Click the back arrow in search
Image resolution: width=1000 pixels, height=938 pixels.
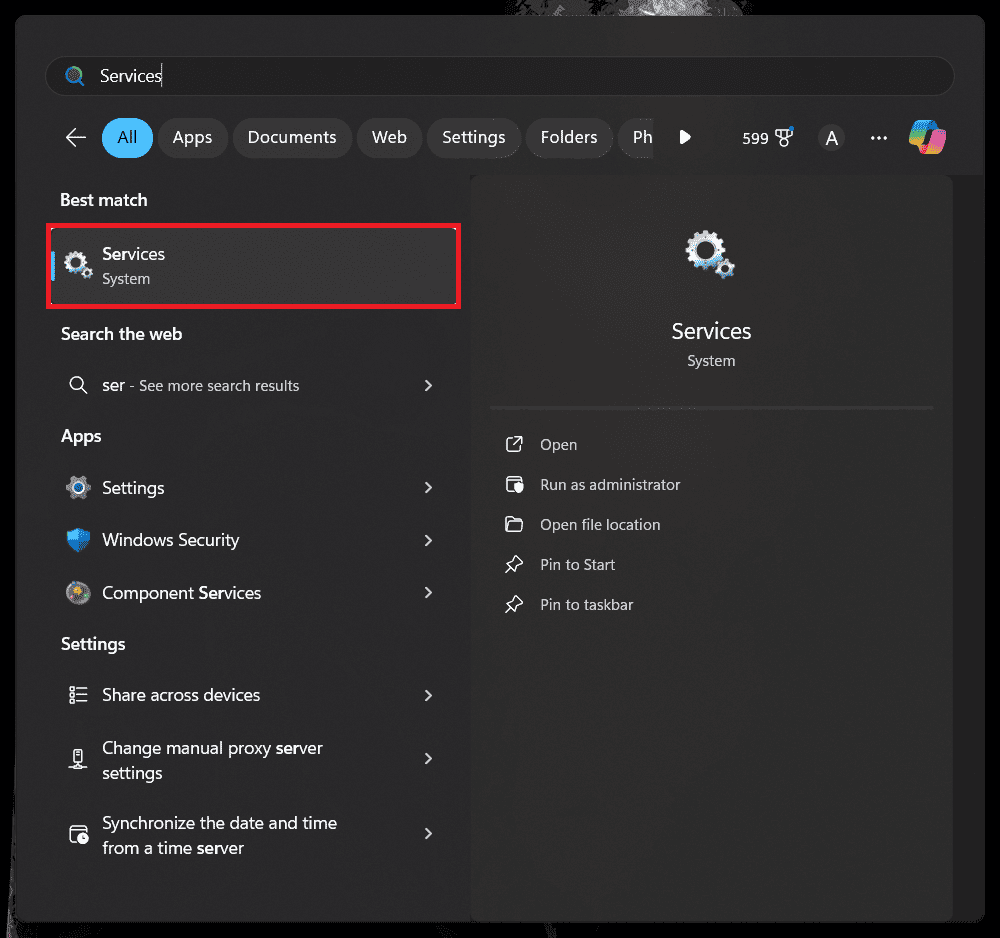[76, 138]
